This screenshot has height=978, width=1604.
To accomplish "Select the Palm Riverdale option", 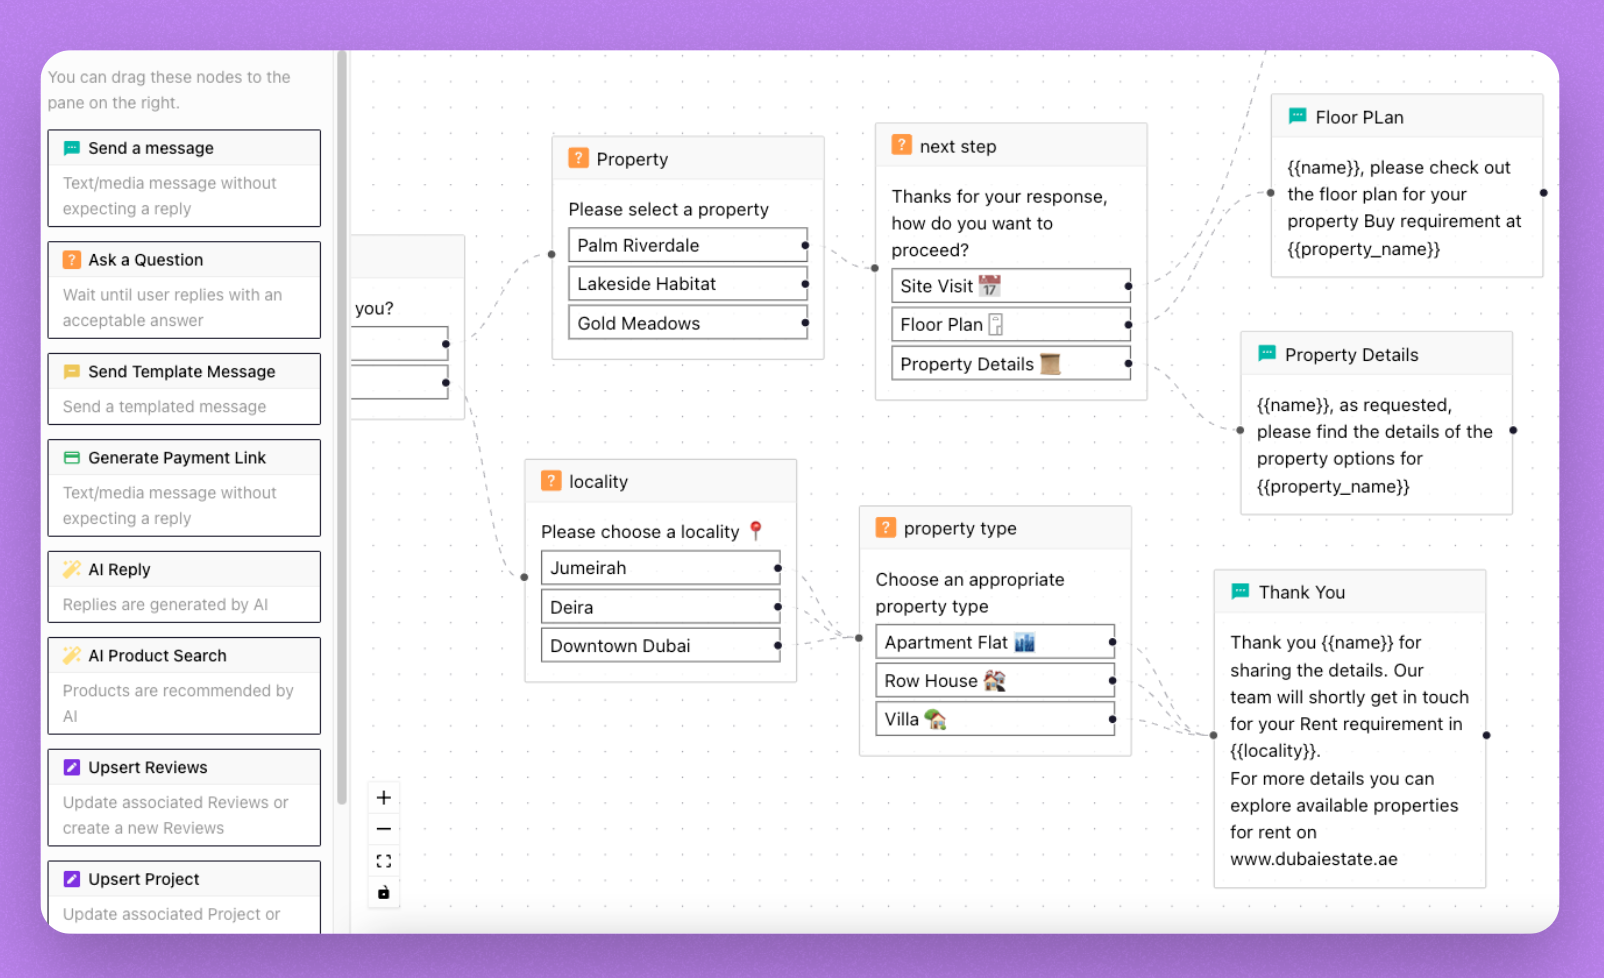I will tap(688, 245).
